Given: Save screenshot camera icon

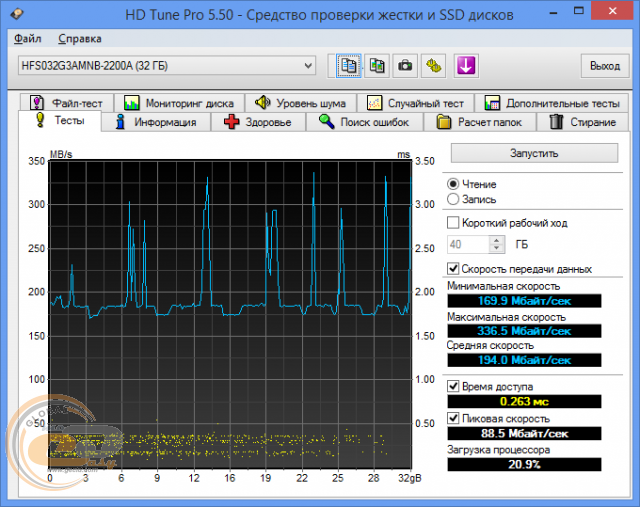Looking at the screenshot, I should point(405,65).
